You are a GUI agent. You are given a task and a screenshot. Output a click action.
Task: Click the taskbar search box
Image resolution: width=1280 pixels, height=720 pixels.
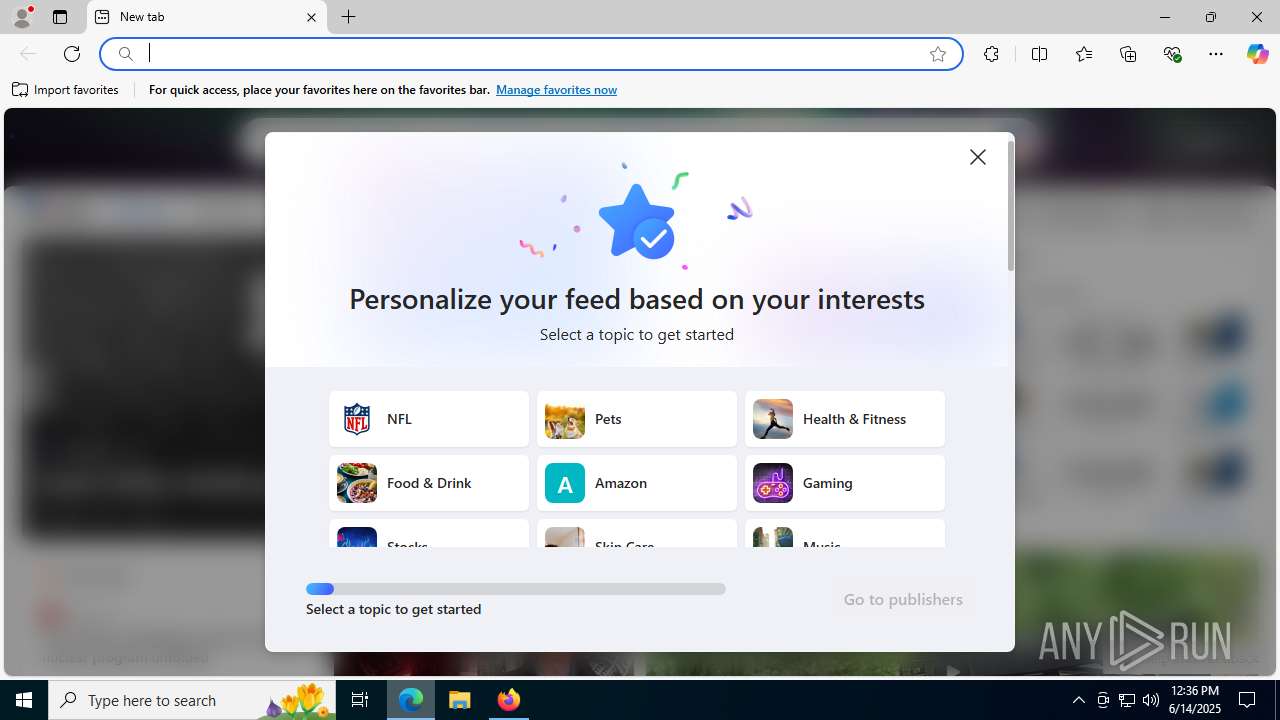[194, 700]
